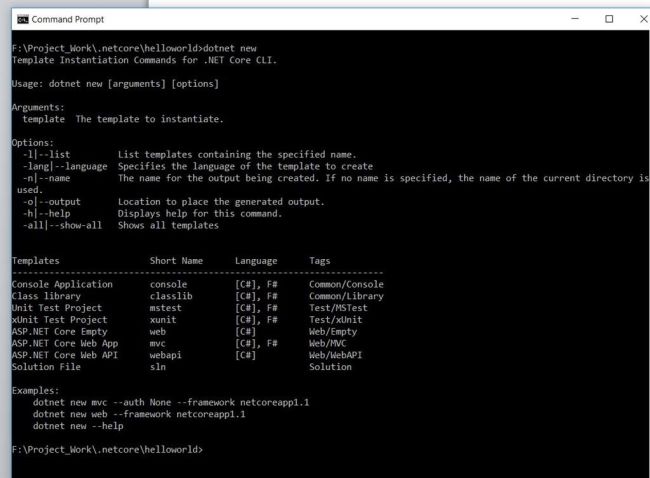Click the Command Prompt title text
650x478 pixels.
(68, 19)
